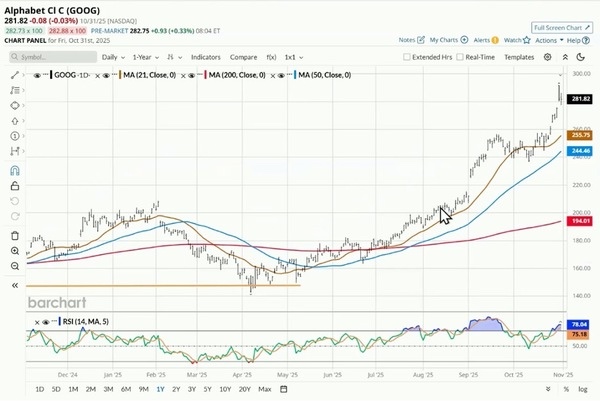600x401 pixels.
Task: Zoom in using the magnifier plus icon
Action: [x=15, y=234]
